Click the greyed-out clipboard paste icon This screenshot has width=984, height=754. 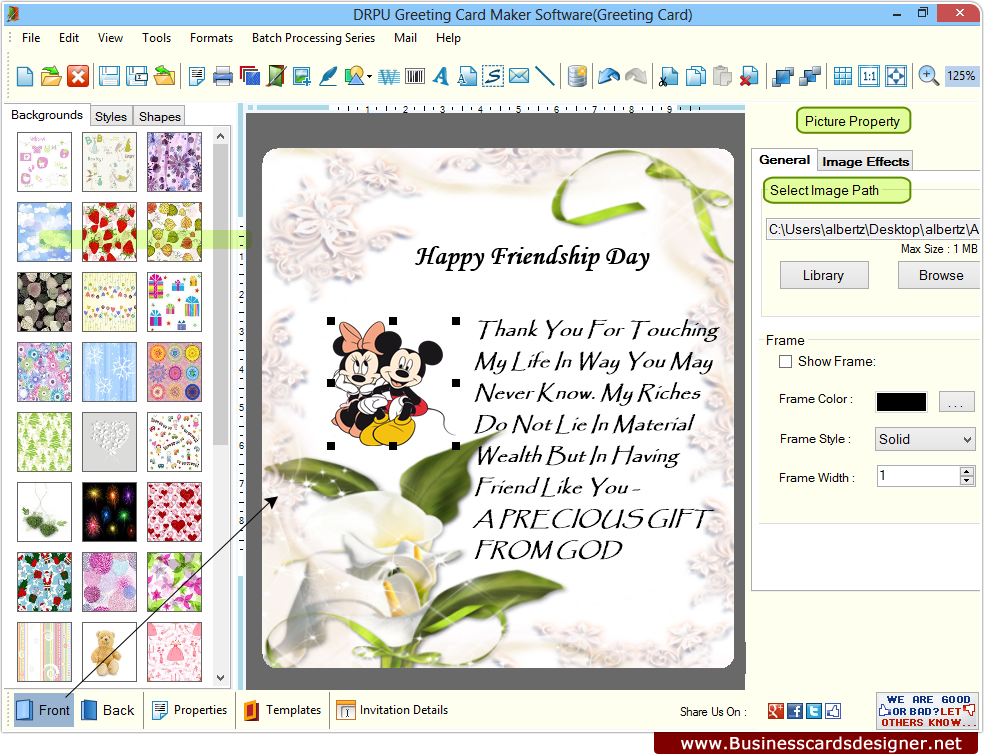tap(722, 77)
